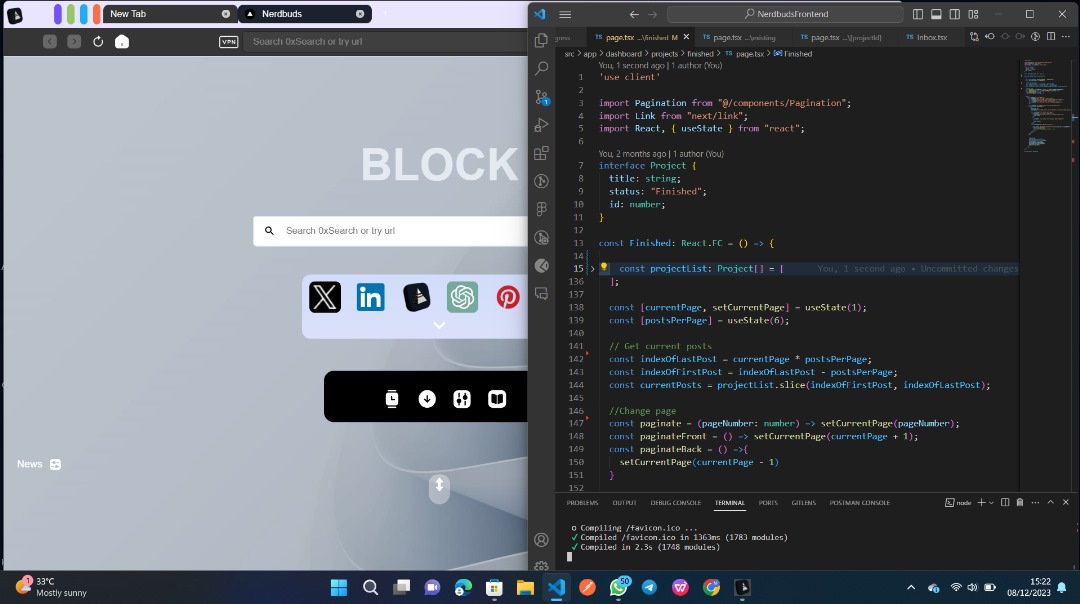Click the green workspace color pill in browser
The image size is (1080, 604).
click(71, 14)
